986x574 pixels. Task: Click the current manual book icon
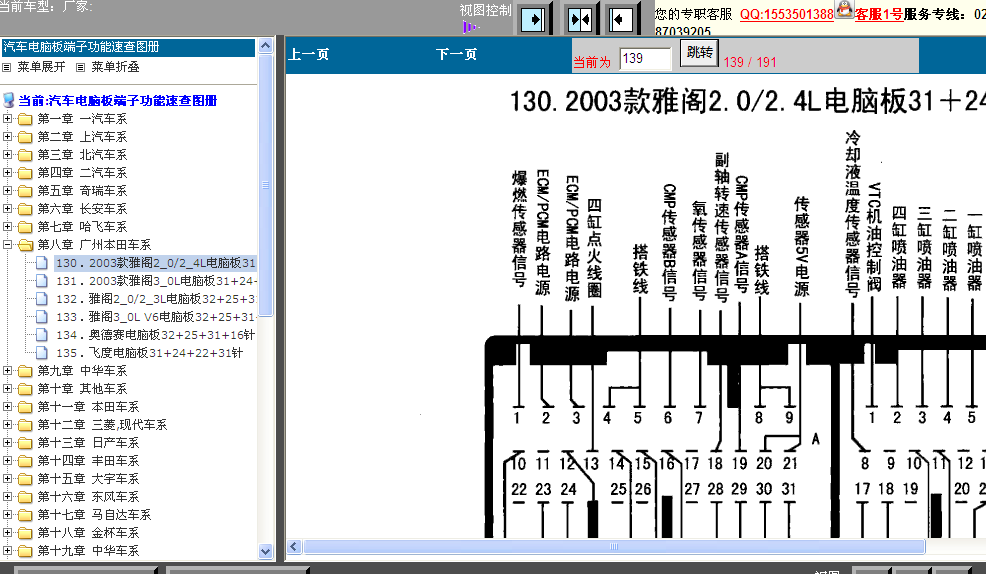(9, 100)
